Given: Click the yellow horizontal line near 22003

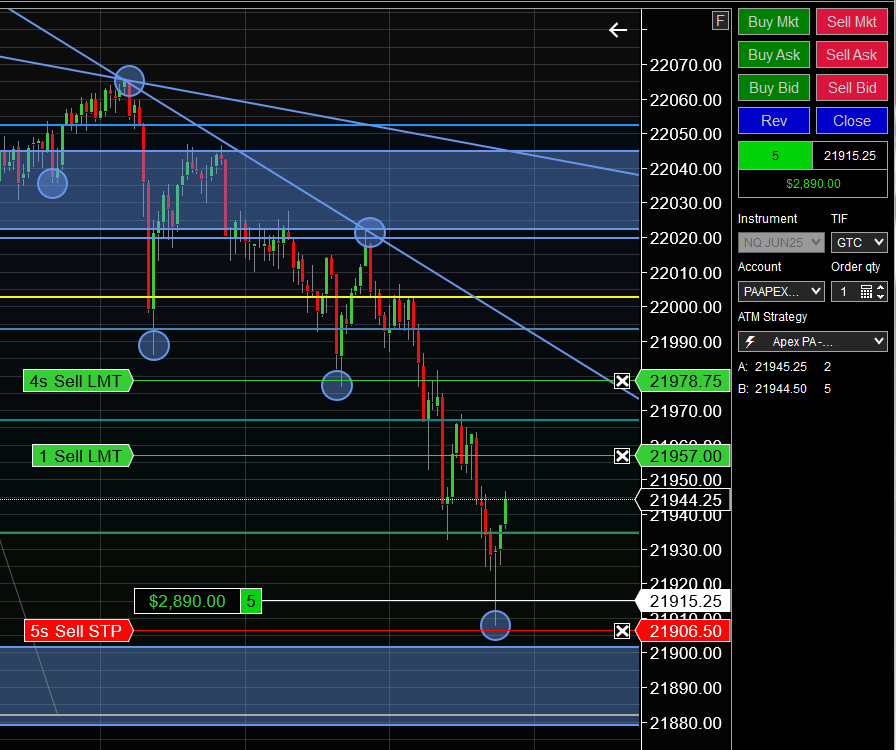Looking at the screenshot, I should pyautogui.click(x=319, y=297).
